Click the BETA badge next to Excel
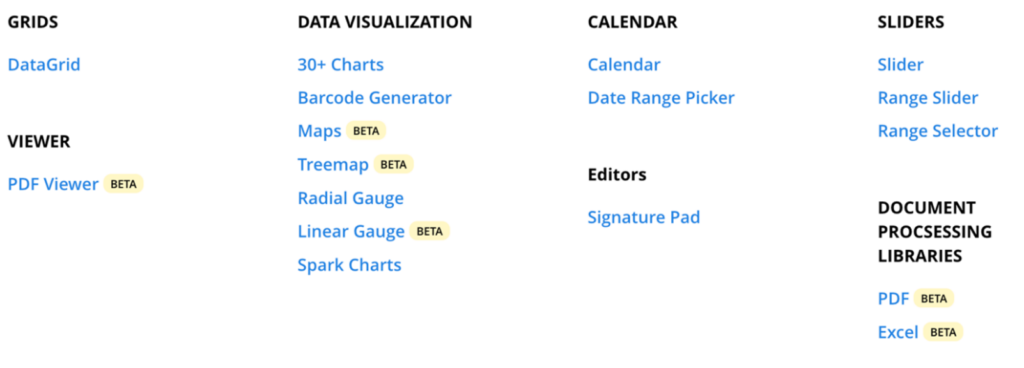 (x=944, y=332)
